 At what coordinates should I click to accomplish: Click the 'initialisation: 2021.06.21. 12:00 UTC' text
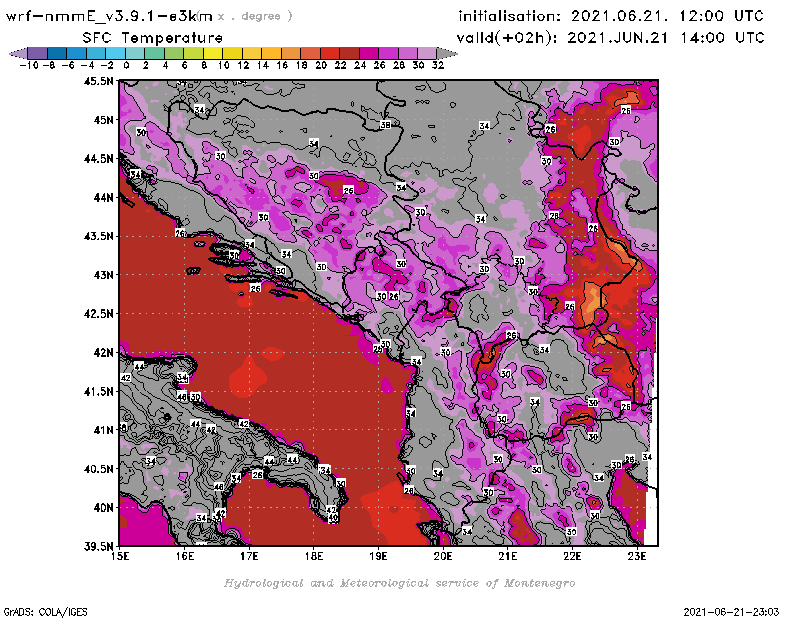point(611,16)
